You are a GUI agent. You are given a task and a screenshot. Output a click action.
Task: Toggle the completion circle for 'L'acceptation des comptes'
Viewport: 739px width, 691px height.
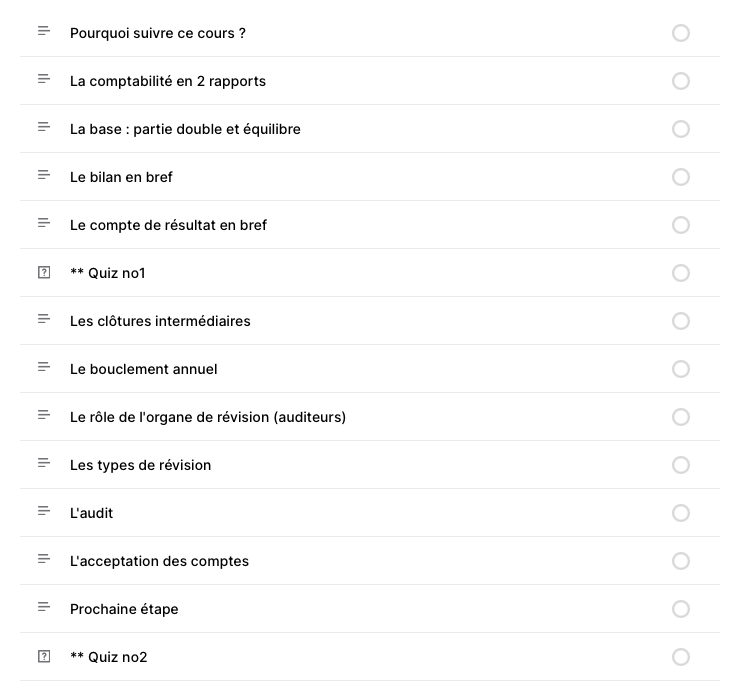point(681,561)
